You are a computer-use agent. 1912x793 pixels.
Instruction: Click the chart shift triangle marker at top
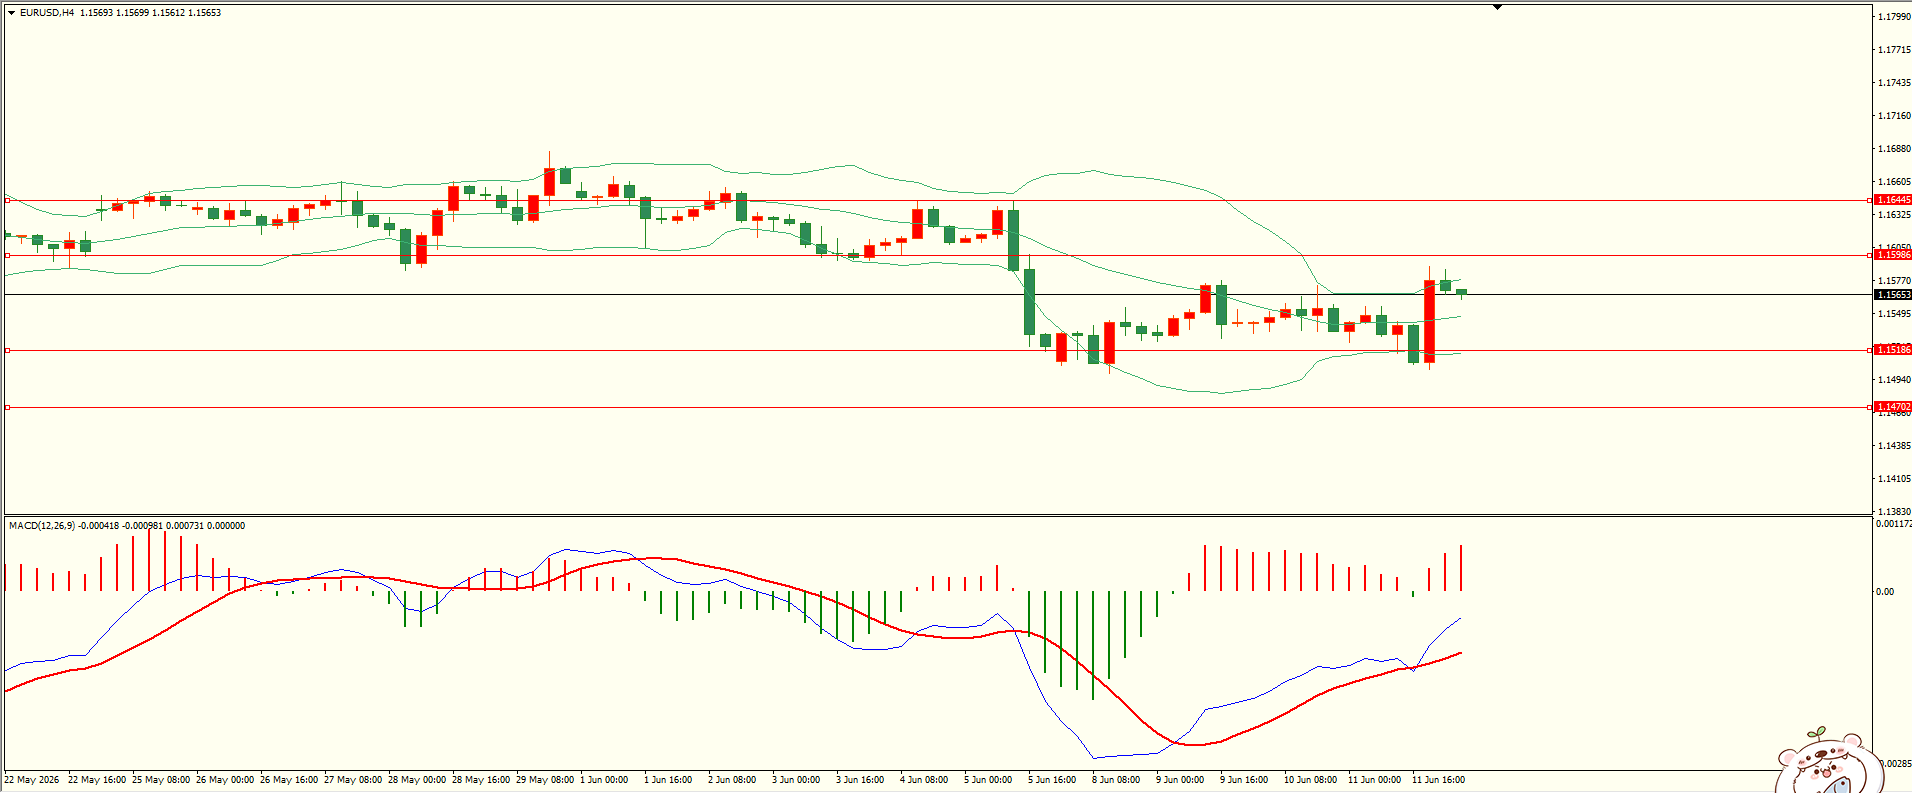coord(1497,7)
